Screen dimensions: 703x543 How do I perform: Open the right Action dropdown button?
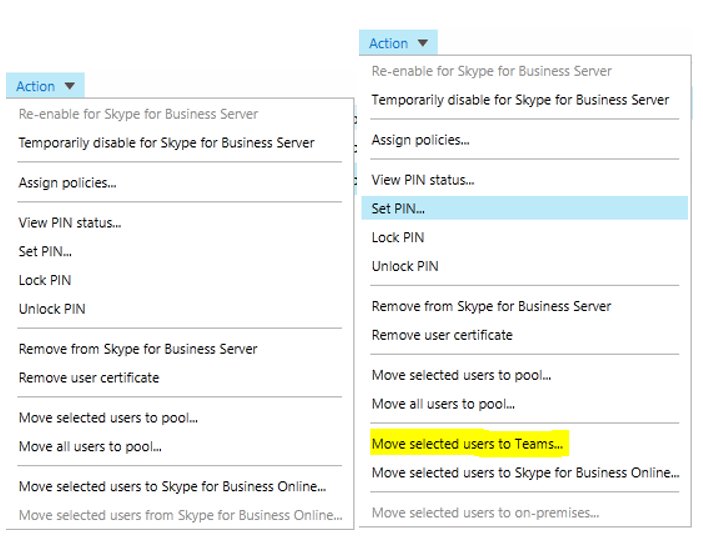tap(398, 43)
